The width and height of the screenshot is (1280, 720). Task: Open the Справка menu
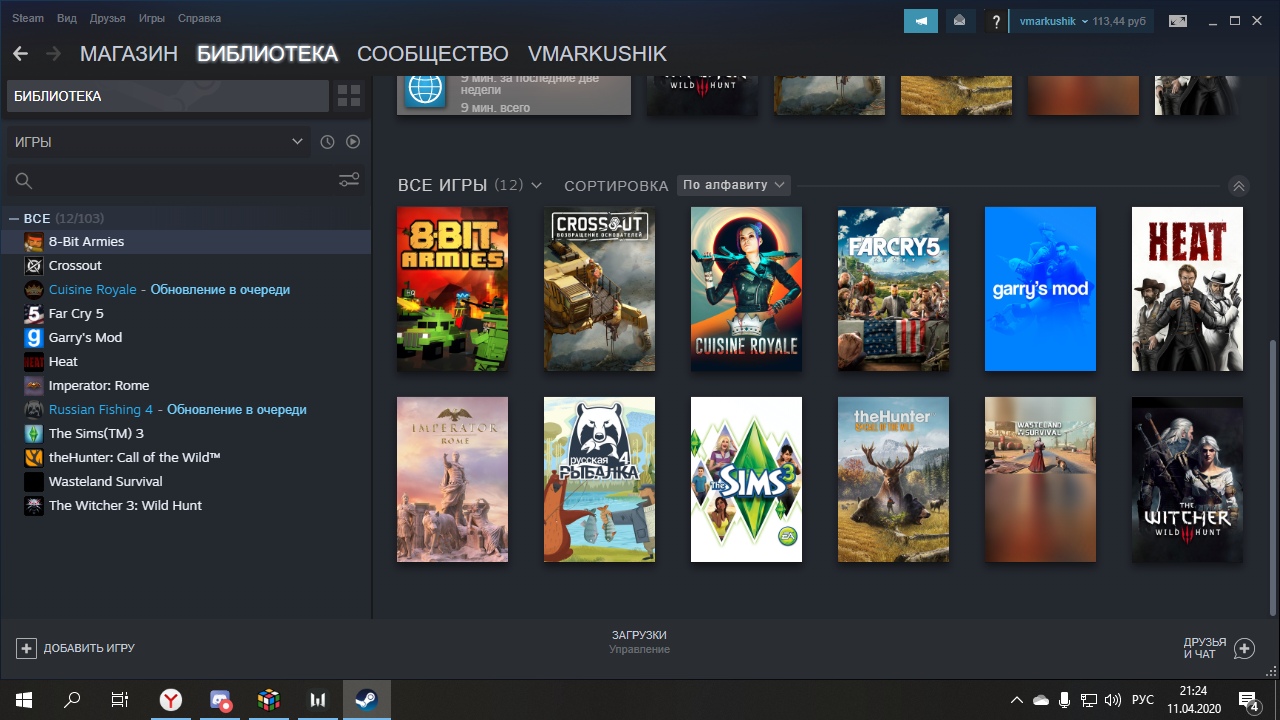coord(199,18)
